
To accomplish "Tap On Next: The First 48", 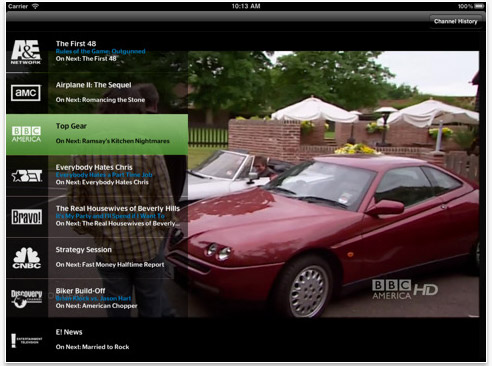I will click(86, 59).
